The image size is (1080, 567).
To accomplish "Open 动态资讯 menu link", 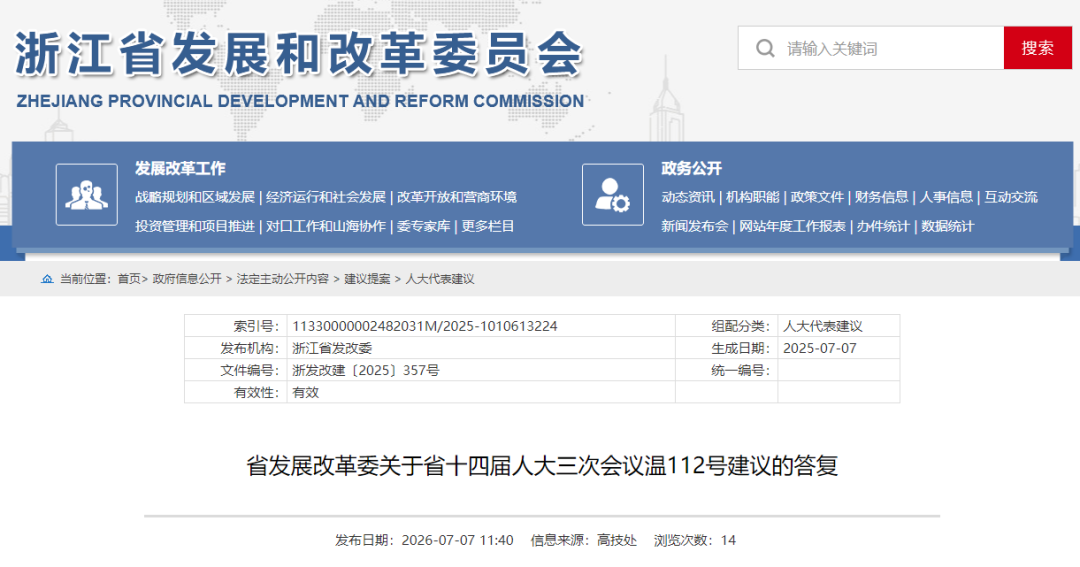I will coord(688,197).
